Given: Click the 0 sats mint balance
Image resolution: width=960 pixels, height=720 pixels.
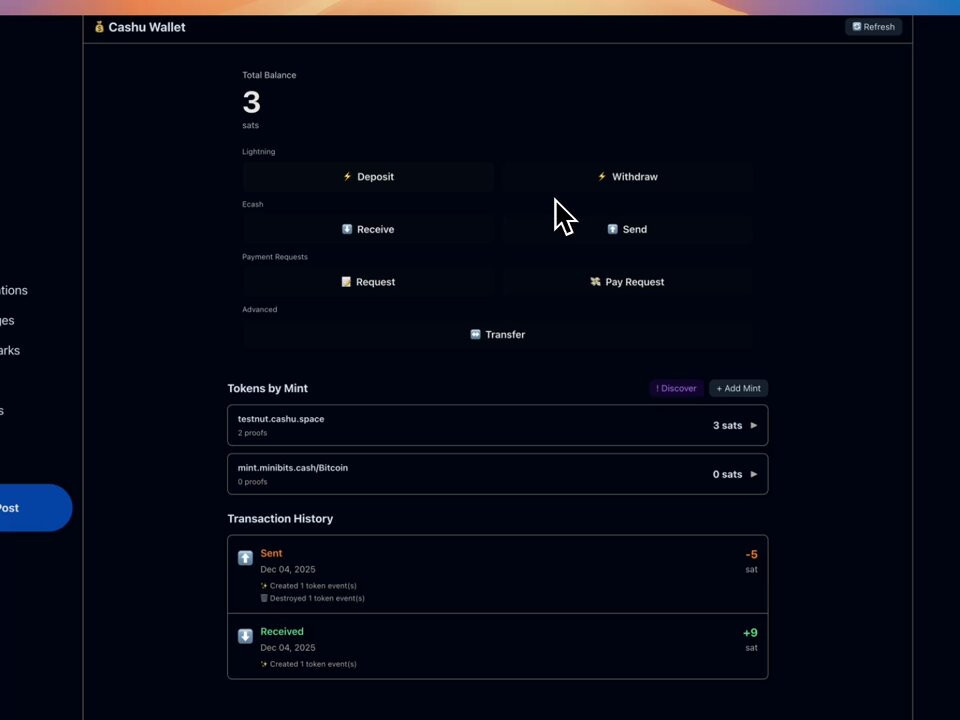Looking at the screenshot, I should pos(727,474).
